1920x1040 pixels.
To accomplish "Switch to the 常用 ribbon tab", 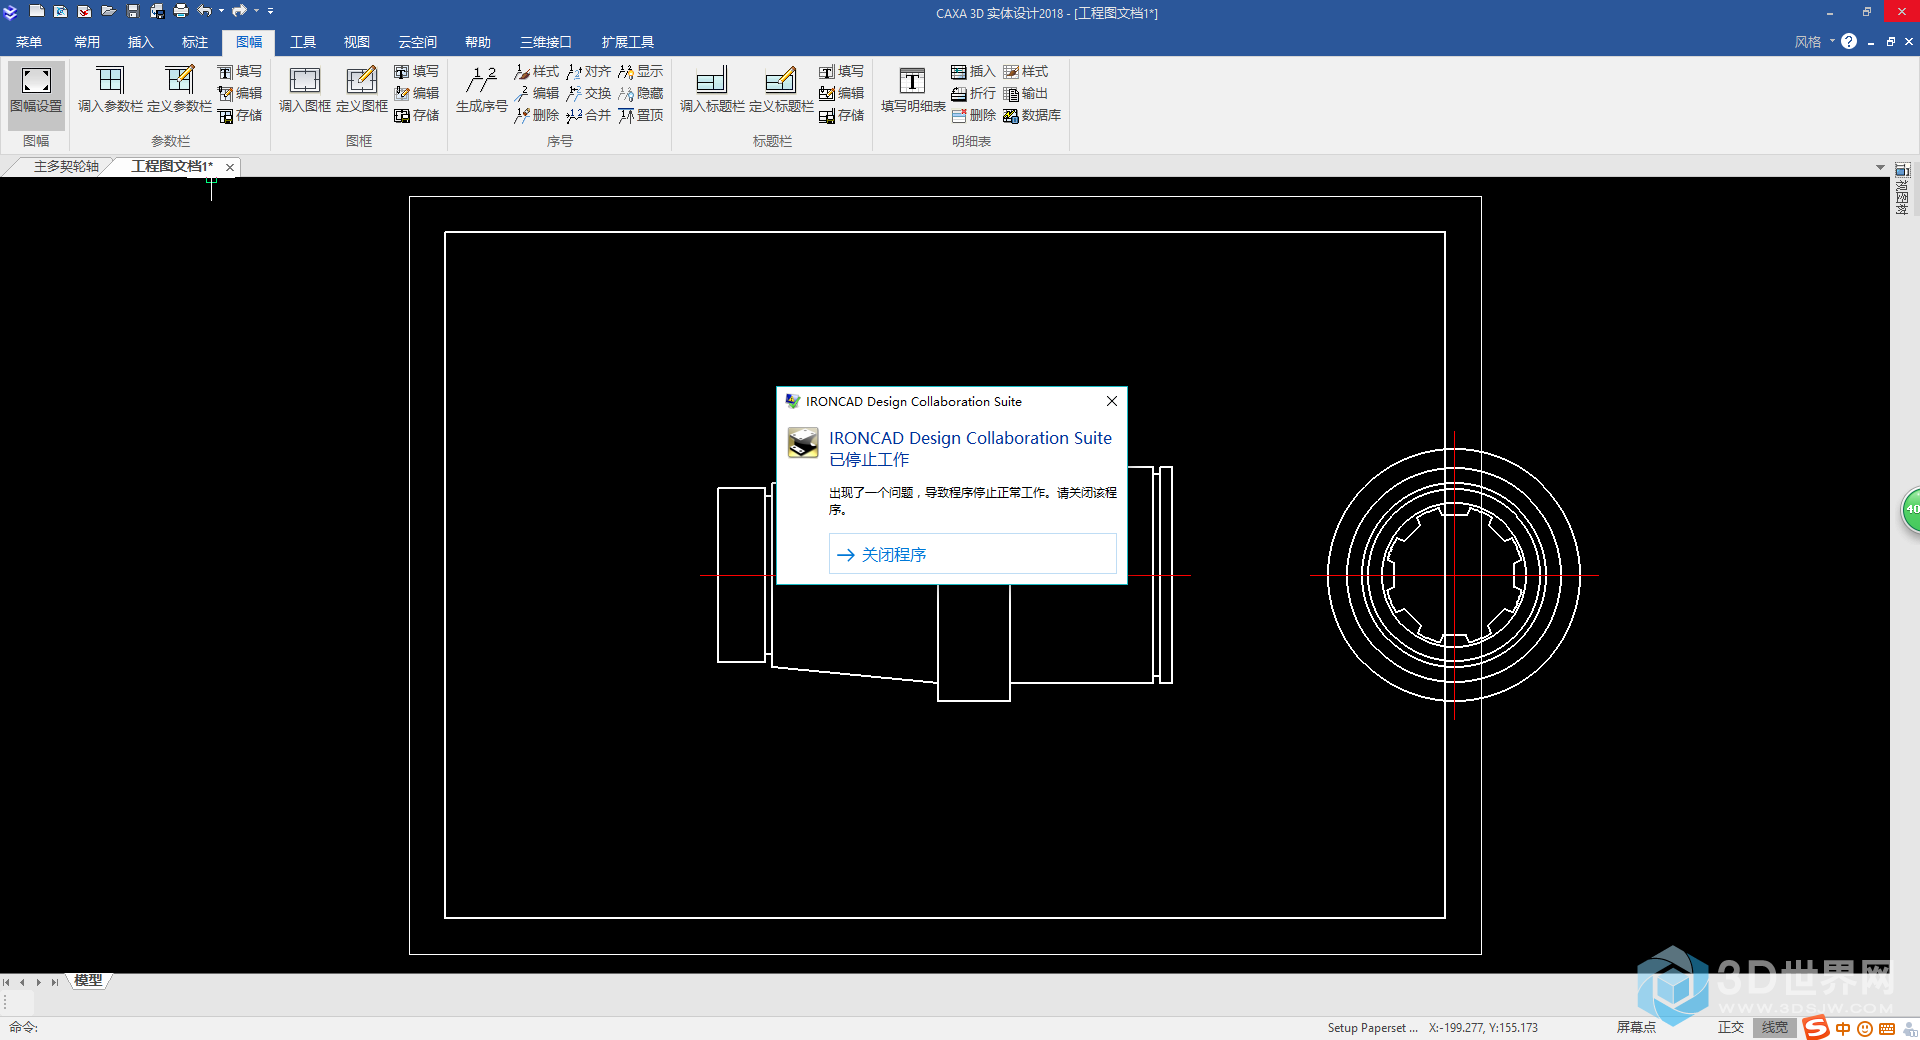I will point(87,42).
